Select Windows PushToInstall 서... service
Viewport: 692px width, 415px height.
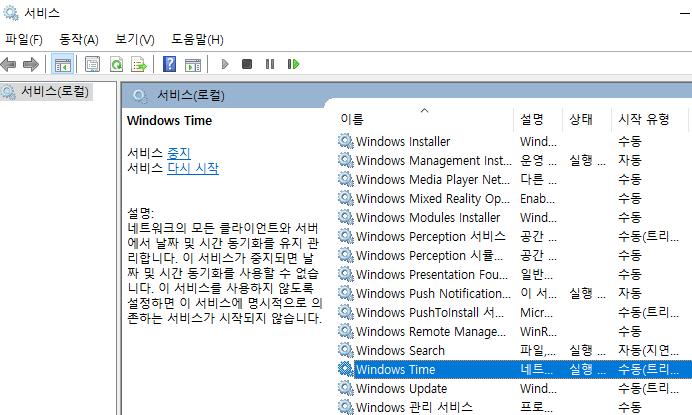(x=515, y=313)
